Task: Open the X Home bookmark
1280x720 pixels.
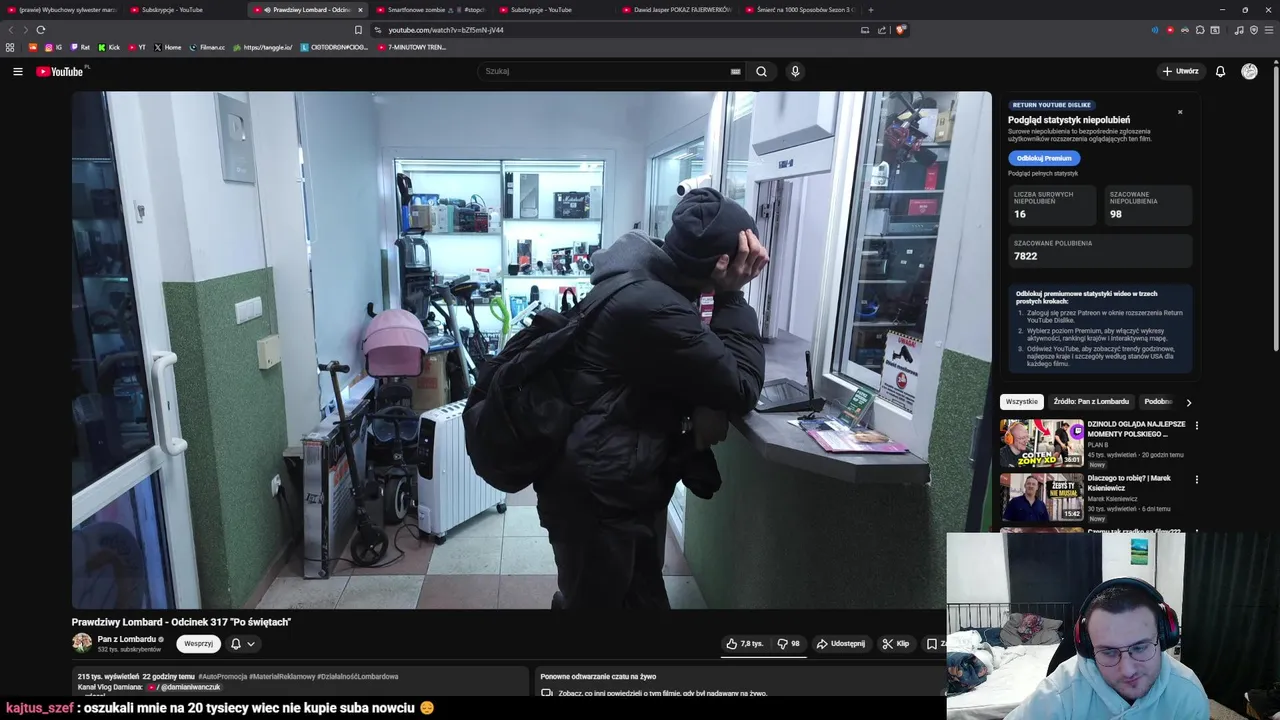Action: point(167,47)
